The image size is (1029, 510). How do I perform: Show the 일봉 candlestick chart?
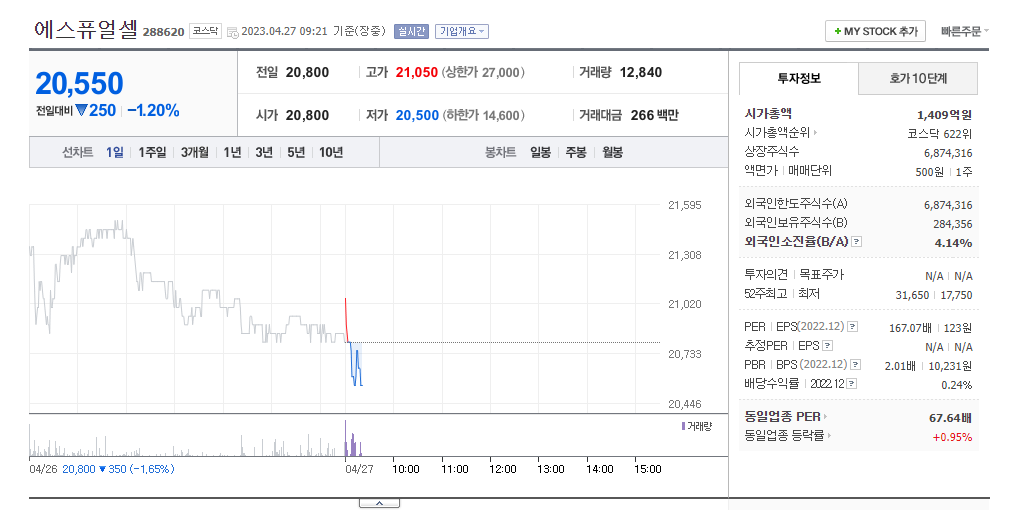click(x=540, y=152)
